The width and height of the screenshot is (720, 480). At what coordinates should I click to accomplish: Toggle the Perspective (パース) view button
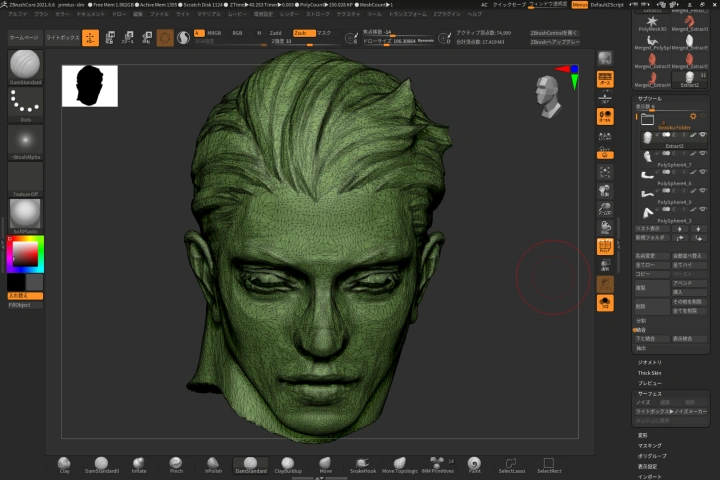click(x=605, y=79)
